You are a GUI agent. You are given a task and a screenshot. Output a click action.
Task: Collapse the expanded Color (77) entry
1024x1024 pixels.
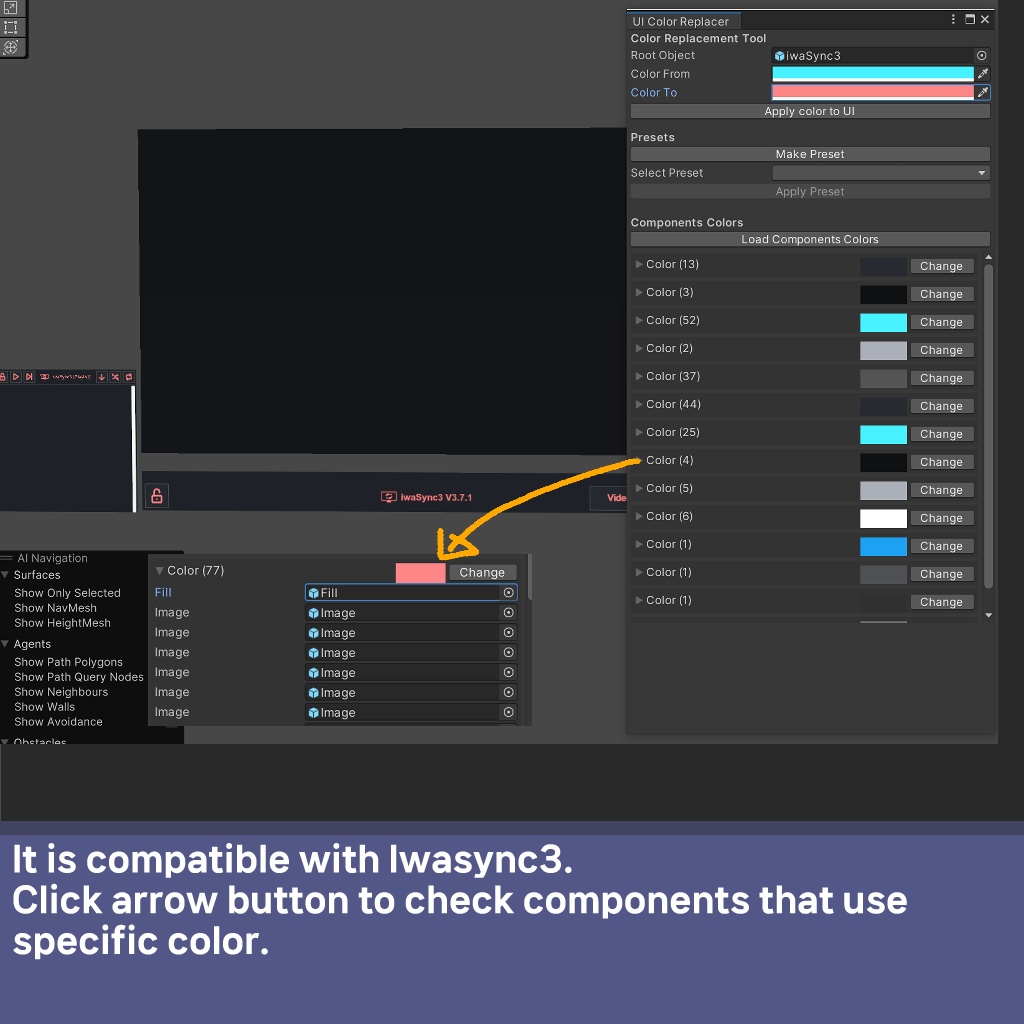[158, 570]
